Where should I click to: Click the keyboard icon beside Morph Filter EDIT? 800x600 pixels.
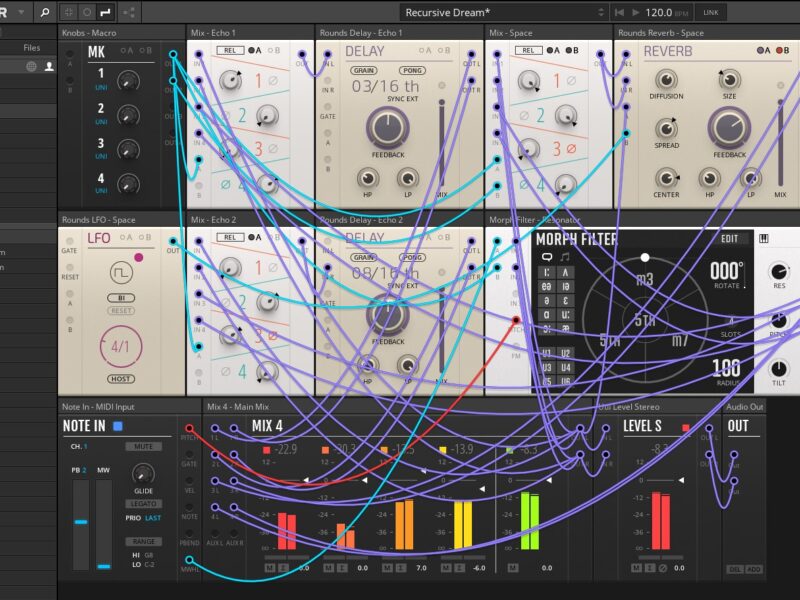click(764, 239)
